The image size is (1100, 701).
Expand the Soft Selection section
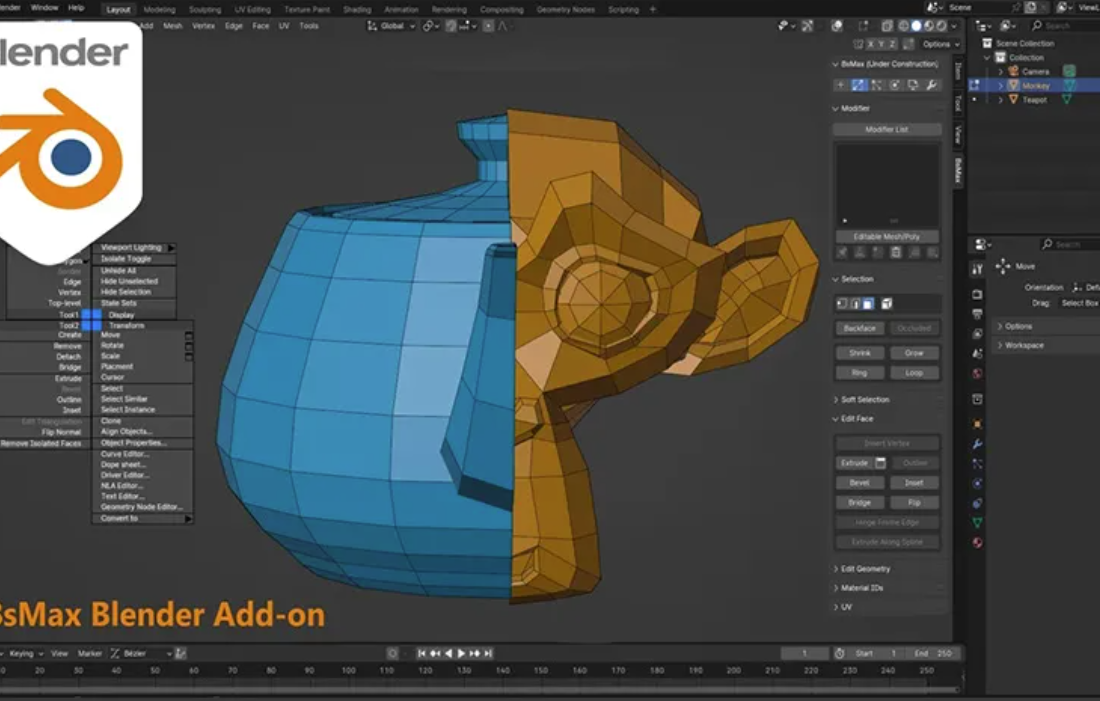tap(836, 400)
